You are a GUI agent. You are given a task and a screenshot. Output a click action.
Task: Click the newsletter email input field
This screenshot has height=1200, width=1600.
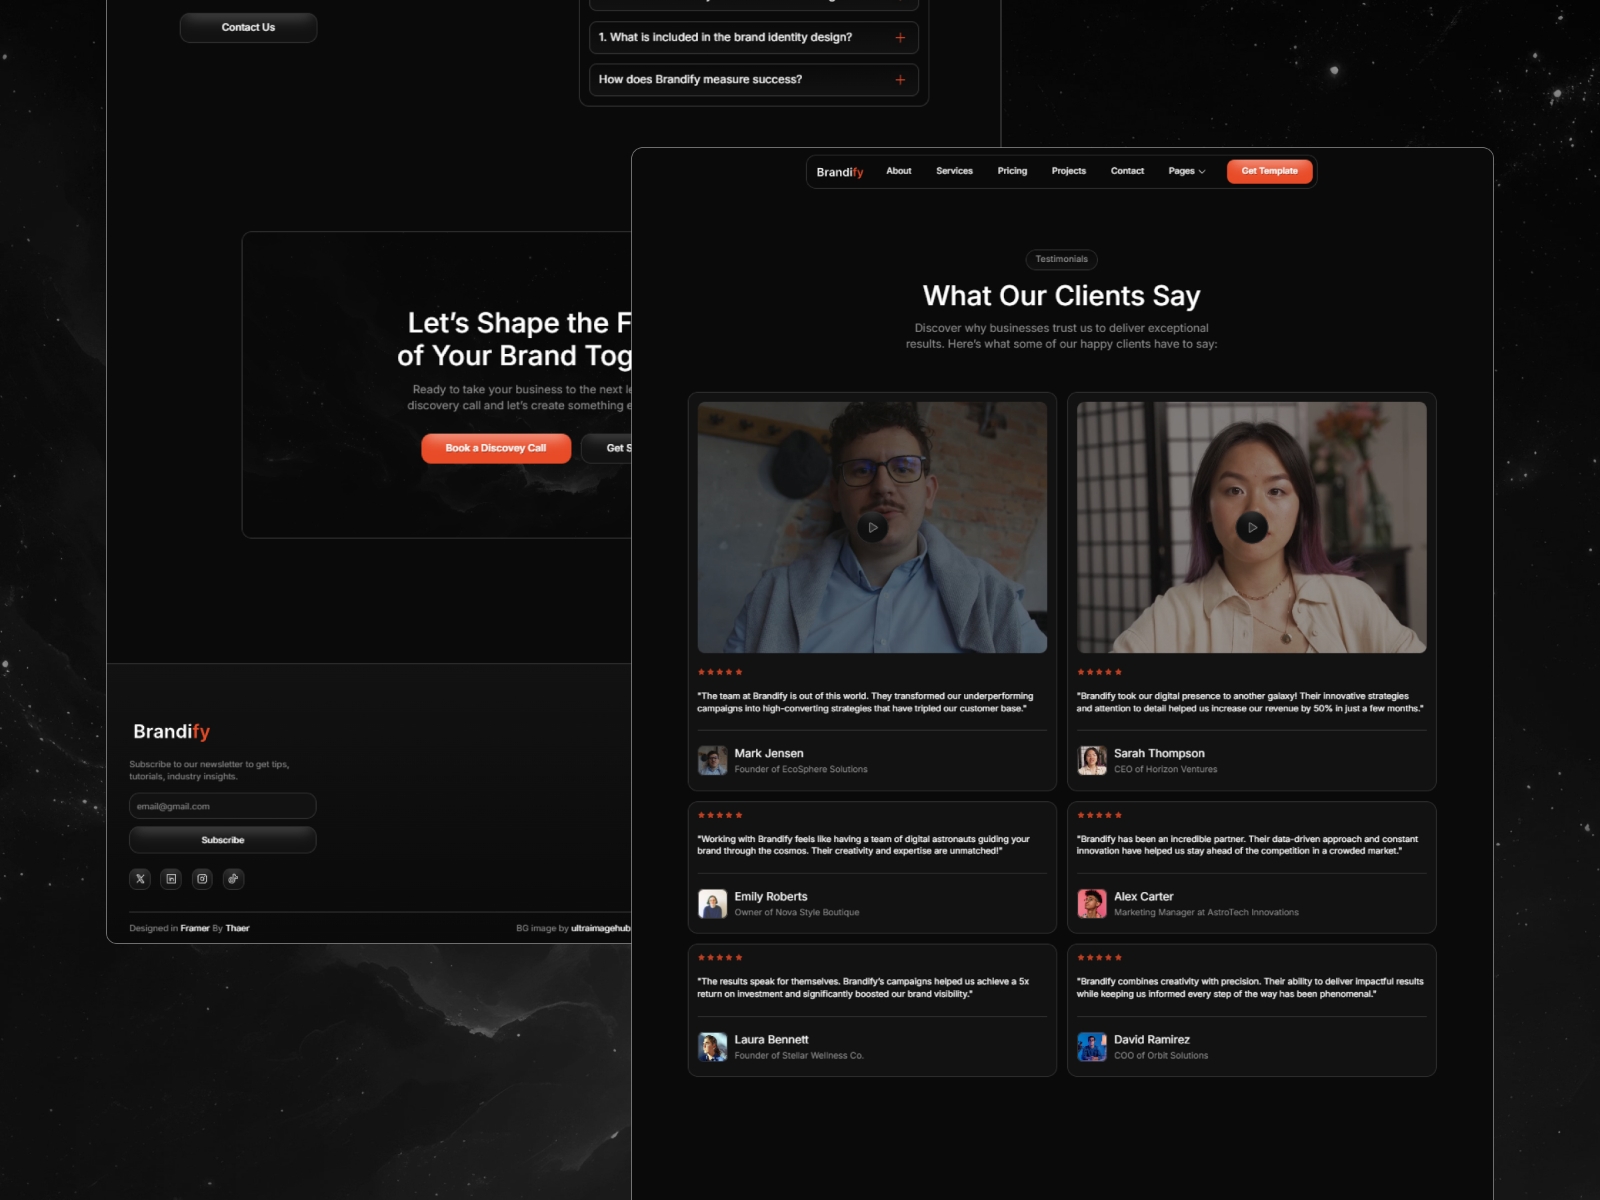222,806
